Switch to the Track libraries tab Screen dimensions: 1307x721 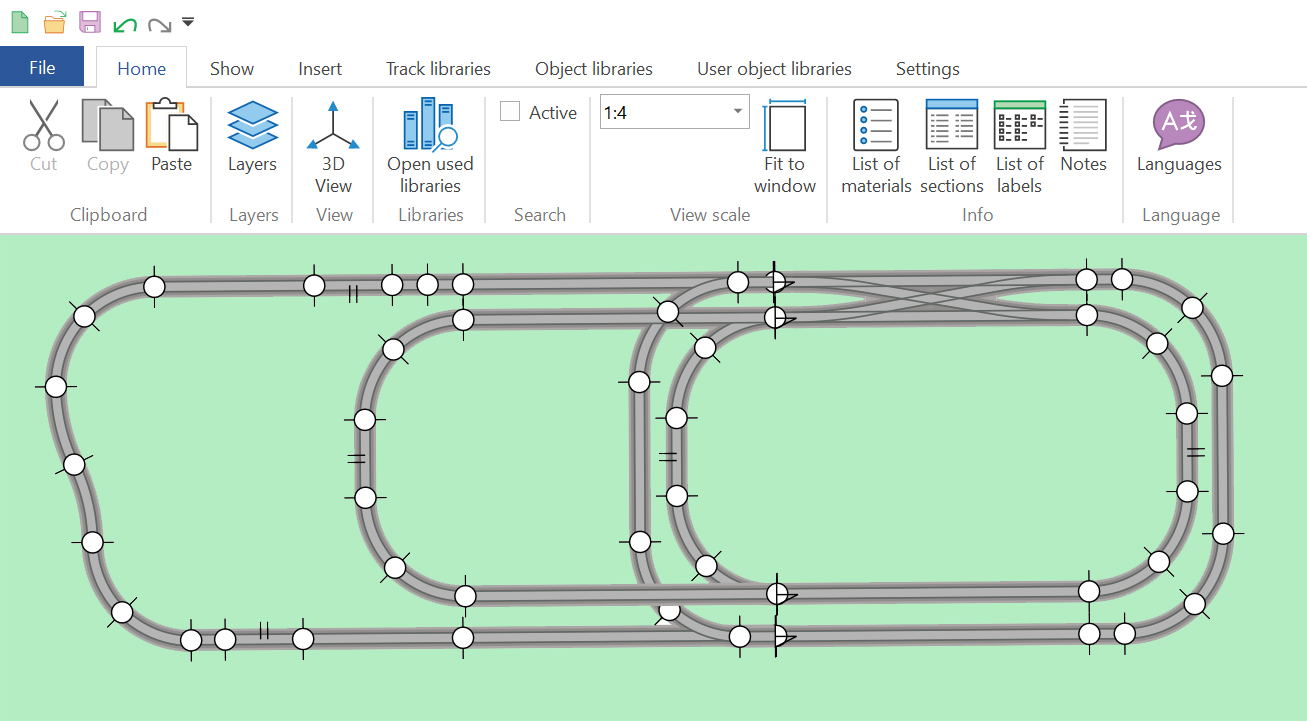coord(438,69)
